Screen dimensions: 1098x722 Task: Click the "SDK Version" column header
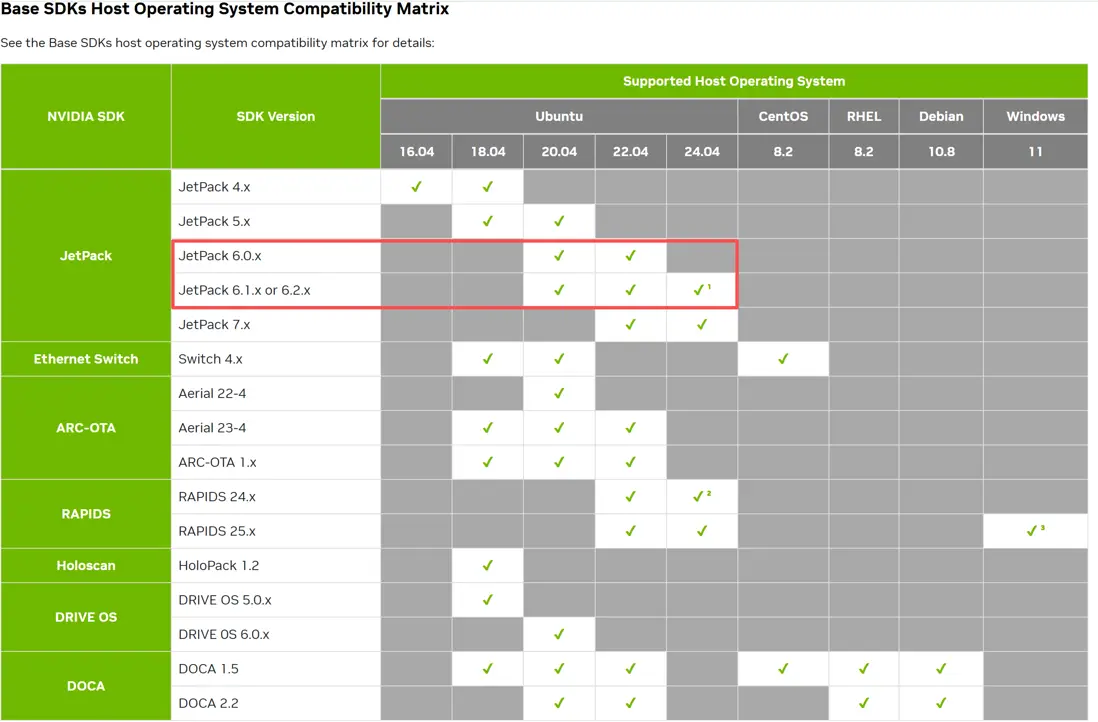[276, 116]
